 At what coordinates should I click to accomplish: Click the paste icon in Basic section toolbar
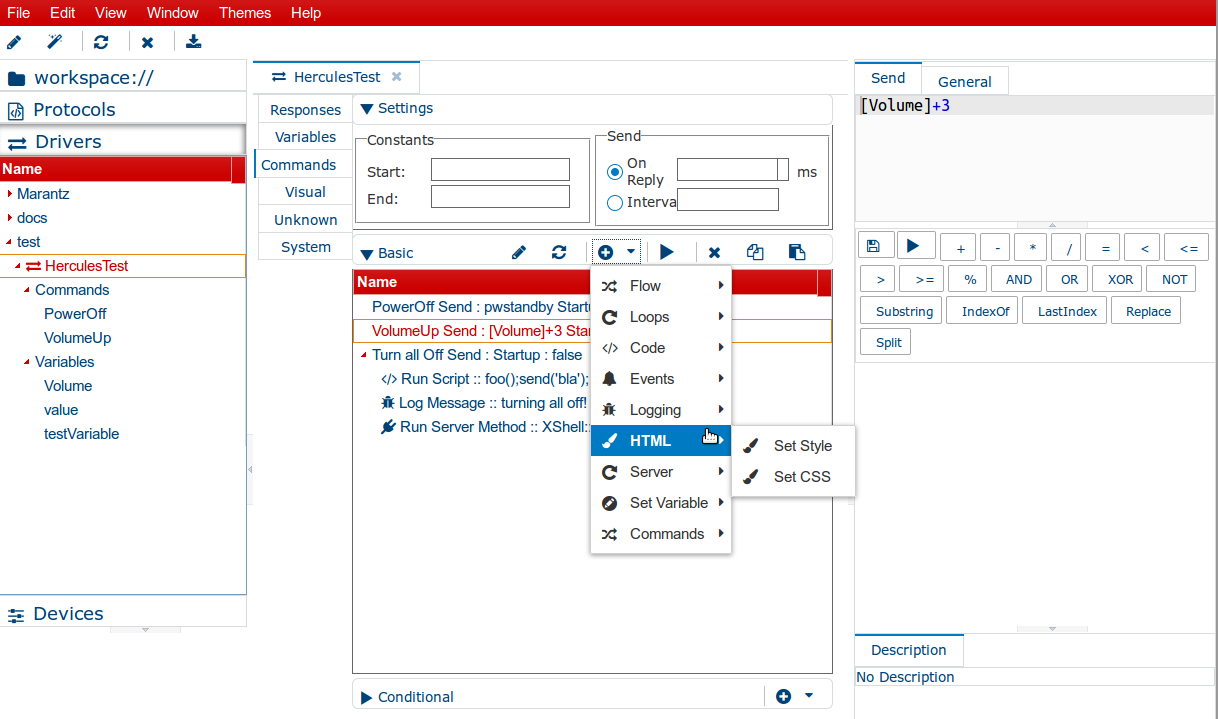tap(797, 253)
